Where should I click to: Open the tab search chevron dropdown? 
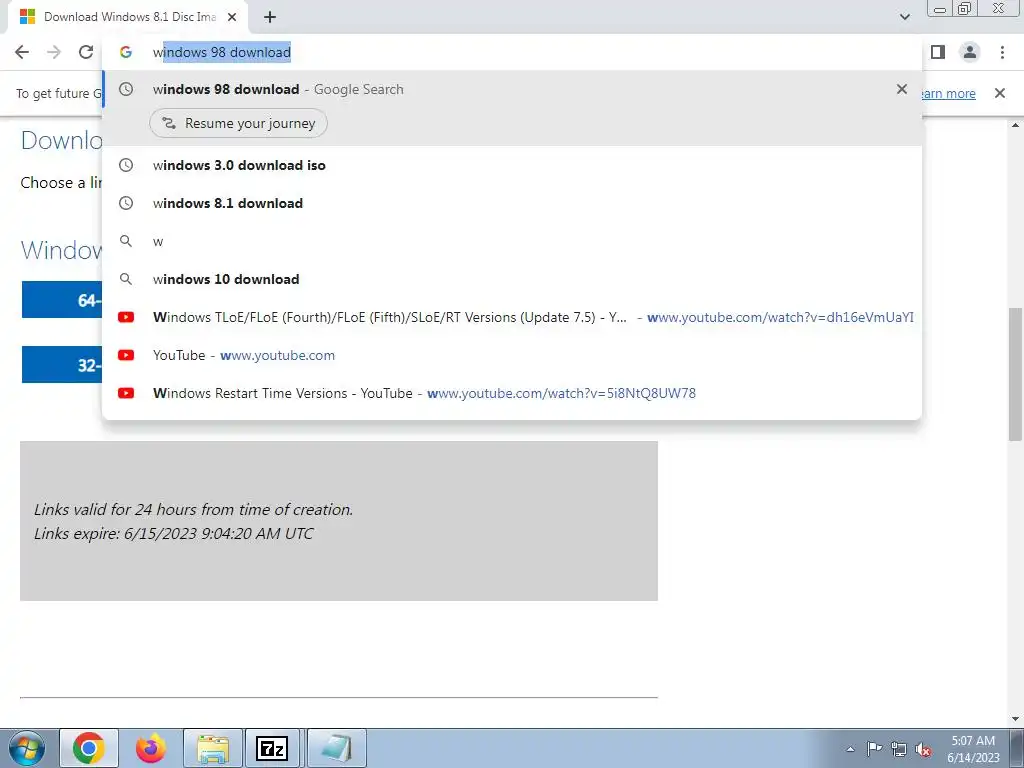click(x=904, y=17)
